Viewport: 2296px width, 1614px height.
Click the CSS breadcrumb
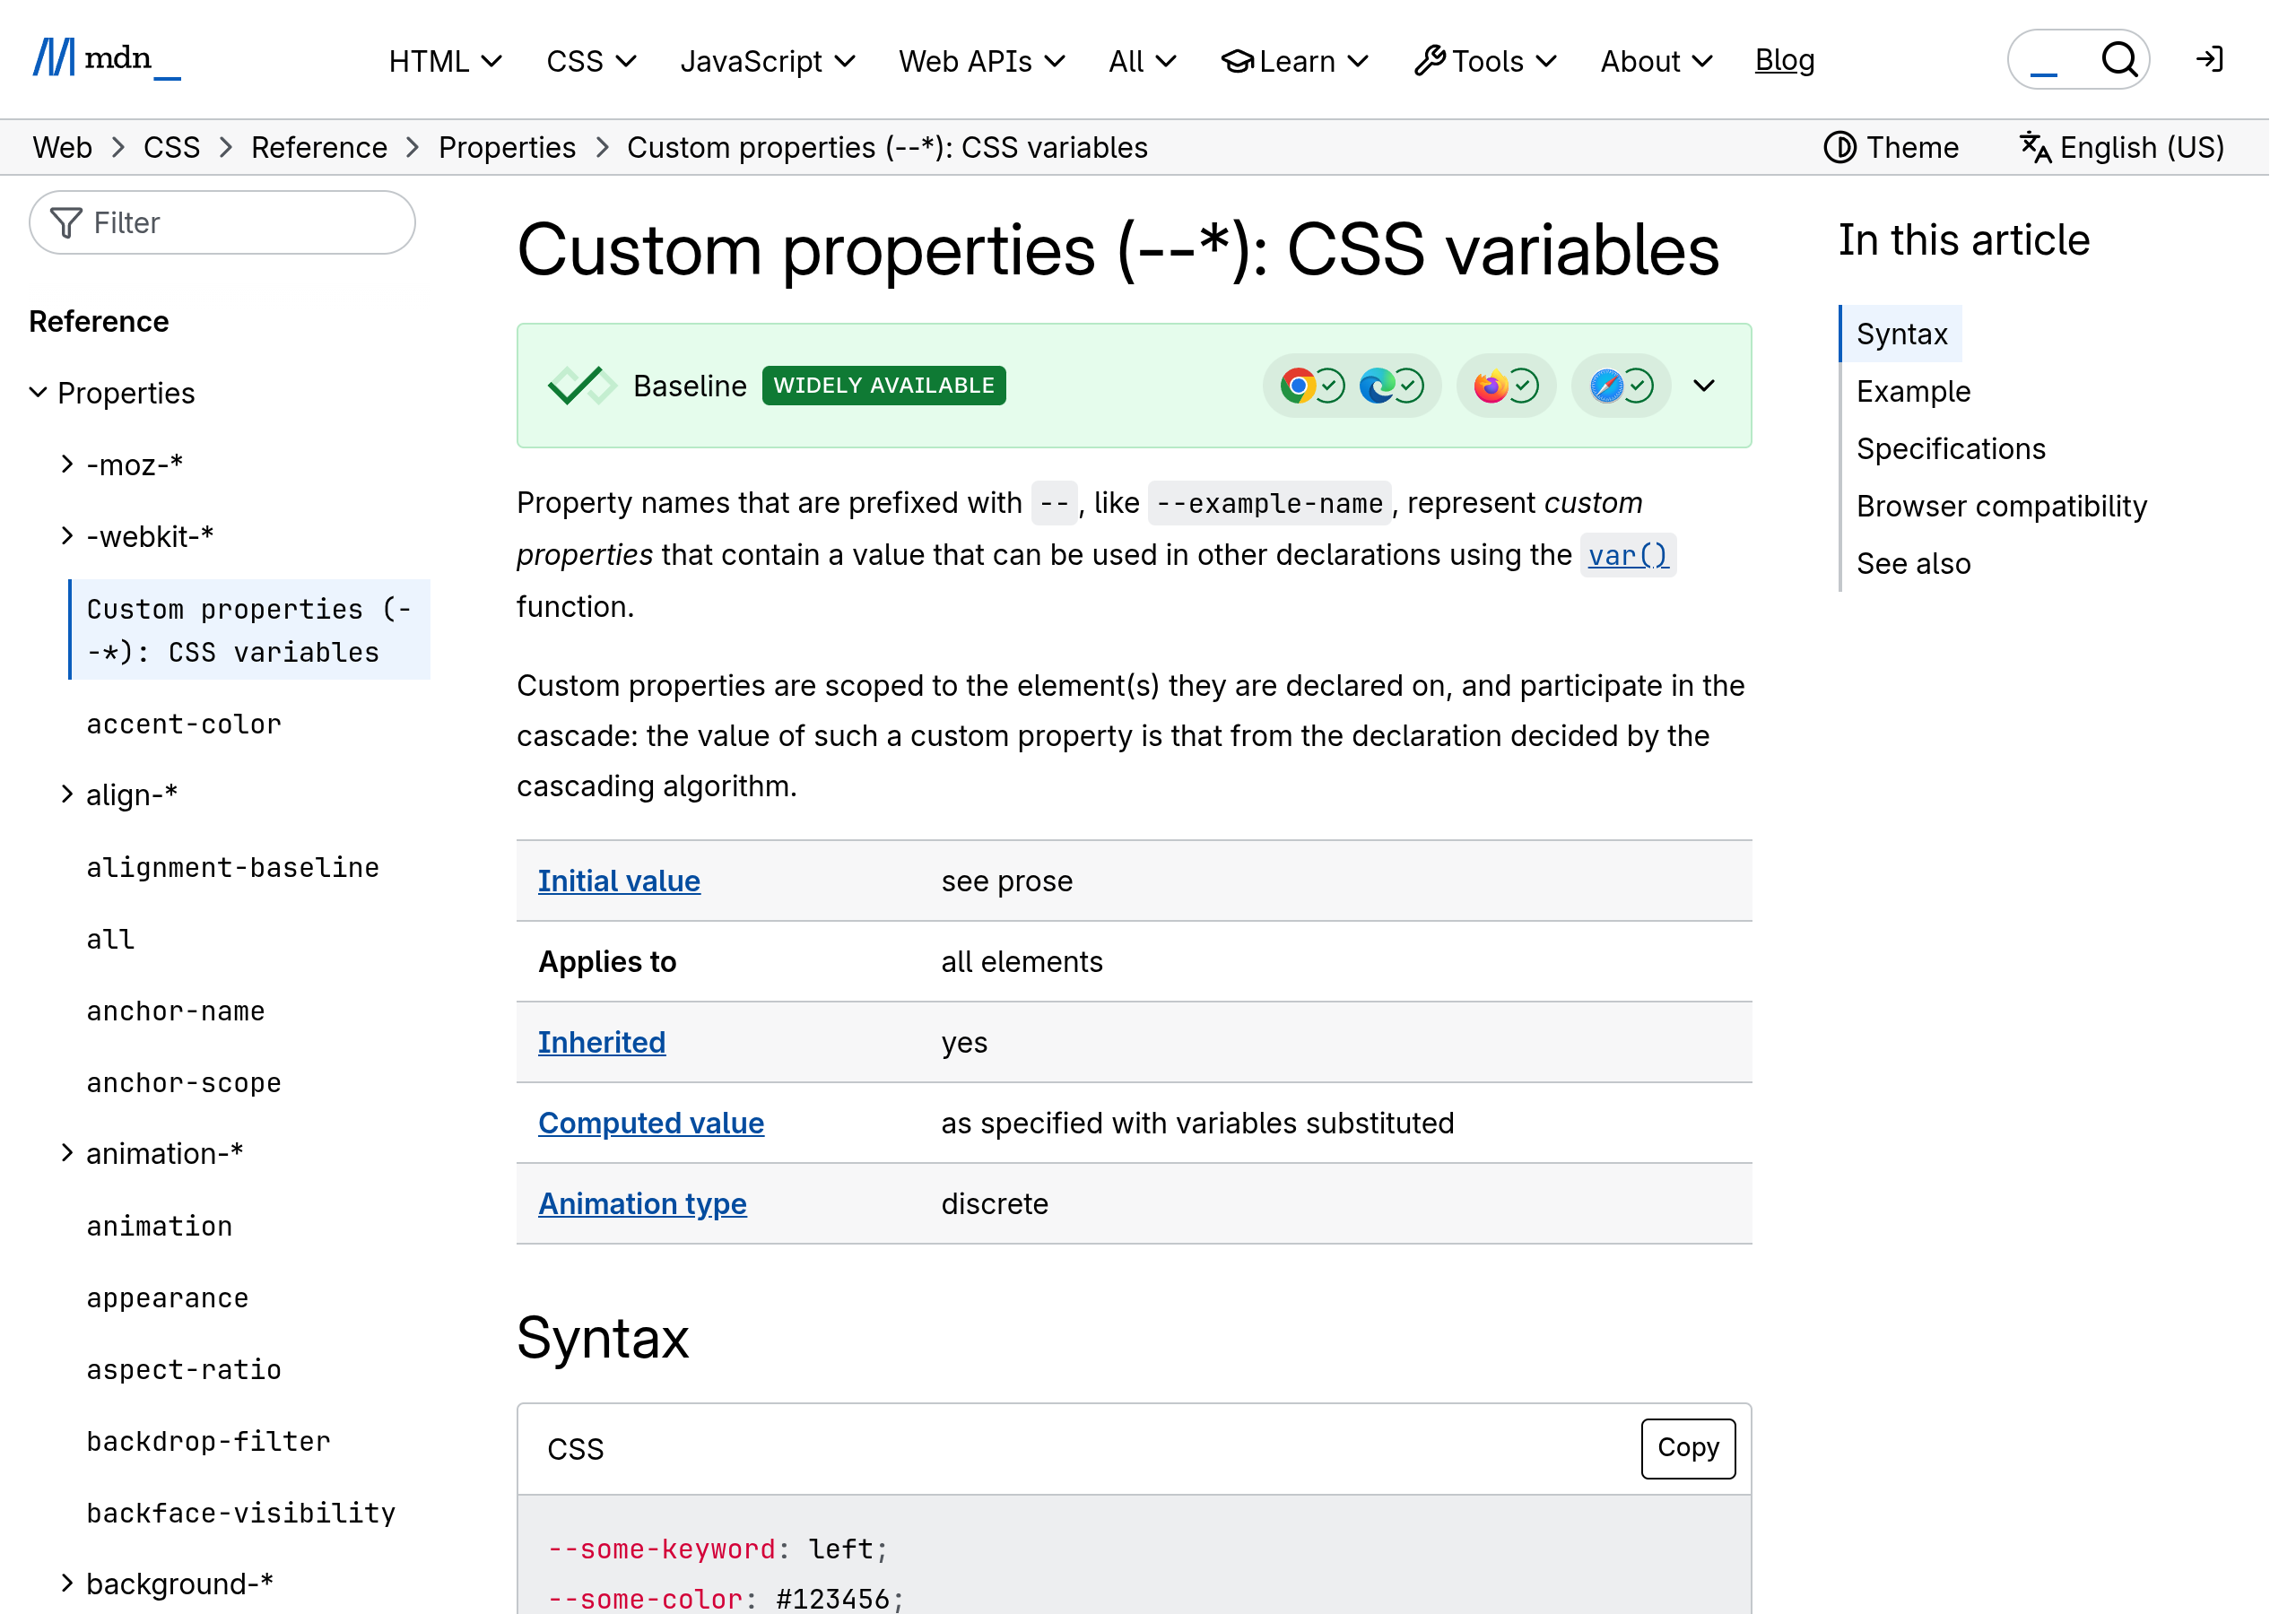(x=172, y=148)
